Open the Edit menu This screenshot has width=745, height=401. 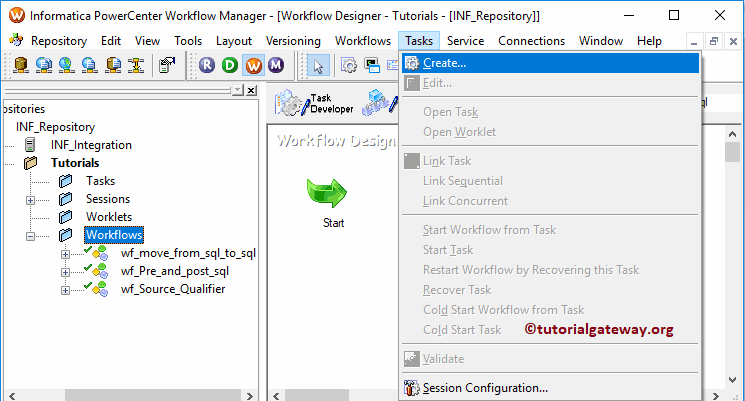pyautogui.click(x=111, y=41)
